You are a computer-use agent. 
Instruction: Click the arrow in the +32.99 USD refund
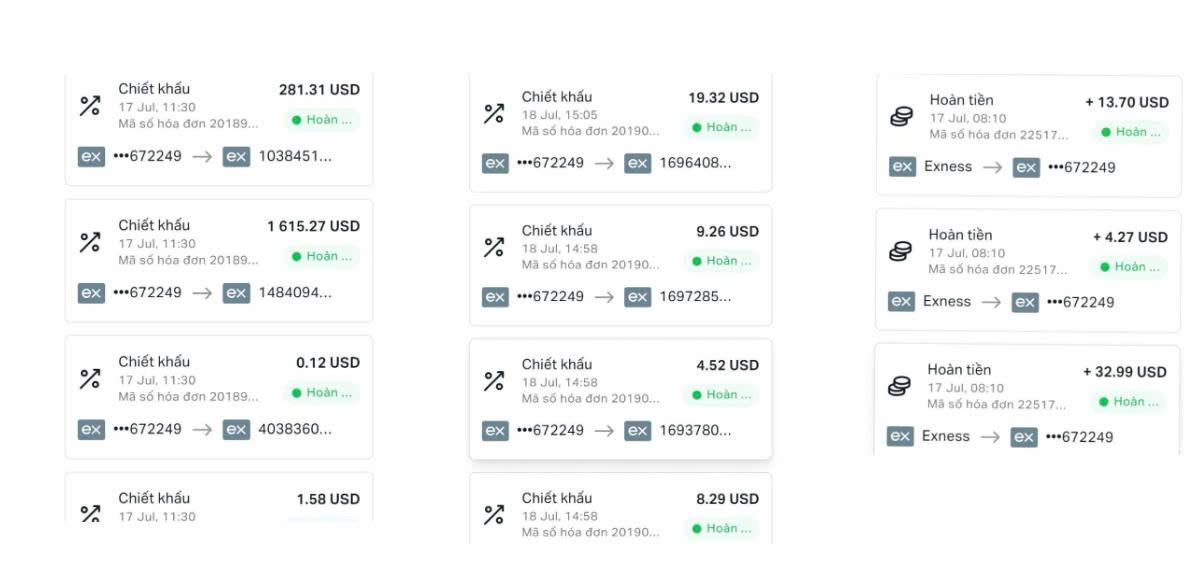(x=989, y=437)
